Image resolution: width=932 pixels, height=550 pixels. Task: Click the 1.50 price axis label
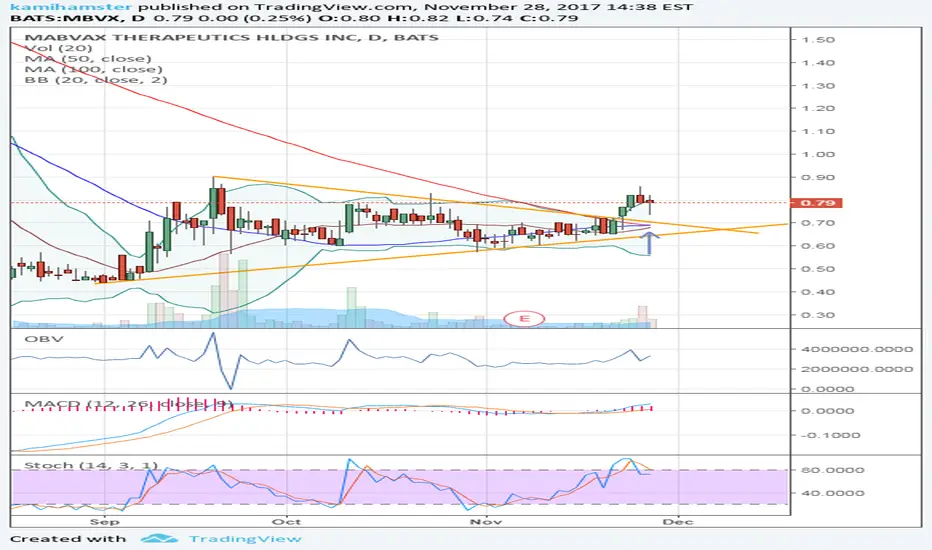click(818, 40)
